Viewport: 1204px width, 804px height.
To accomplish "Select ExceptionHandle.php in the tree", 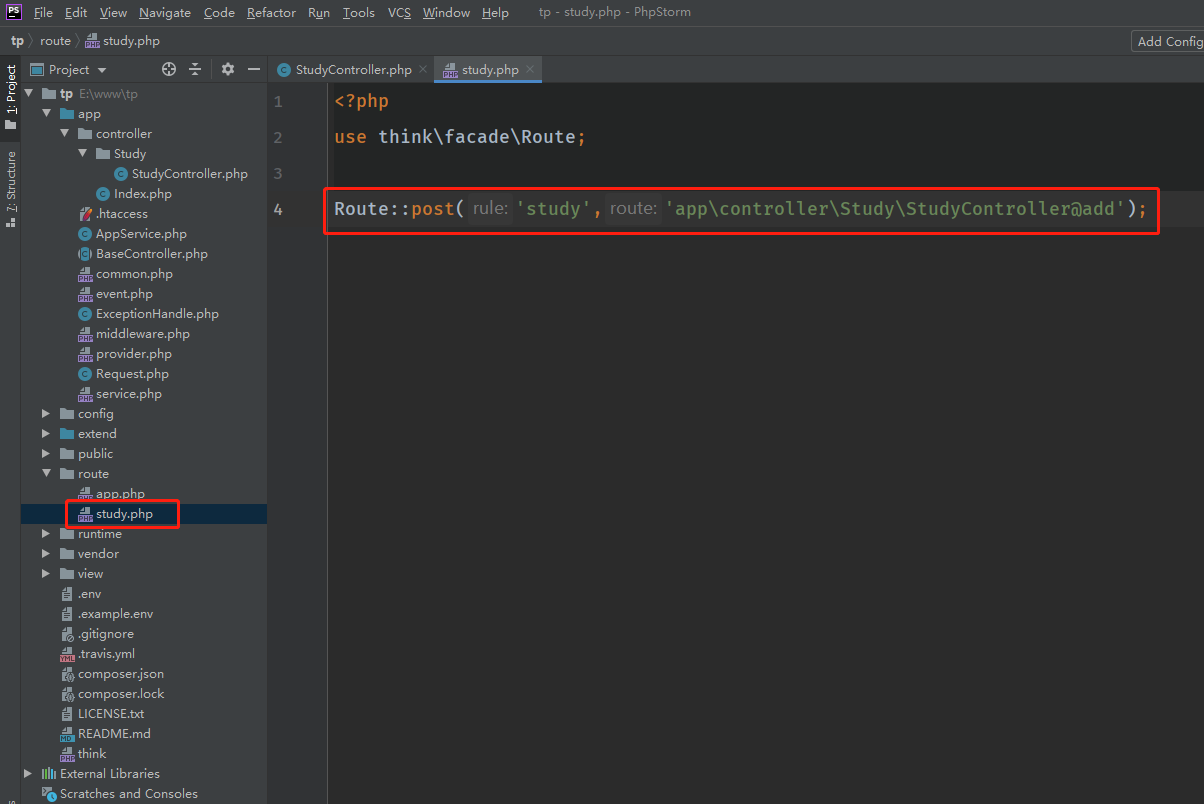I will coord(148,313).
